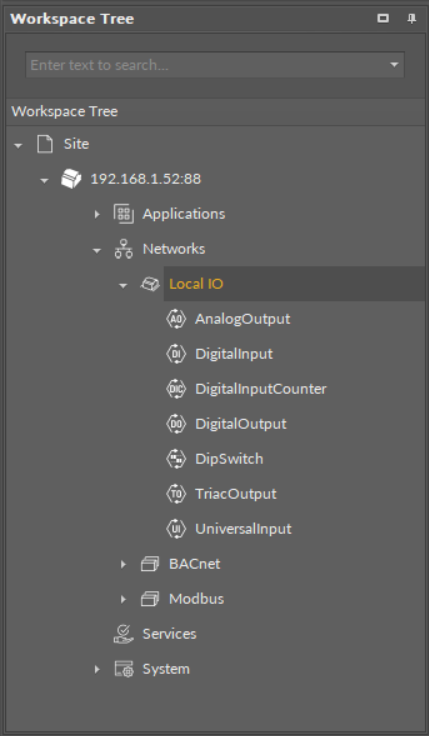This screenshot has width=429, height=736.
Task: Click the DigitalInput DI icon
Action: coord(176,354)
